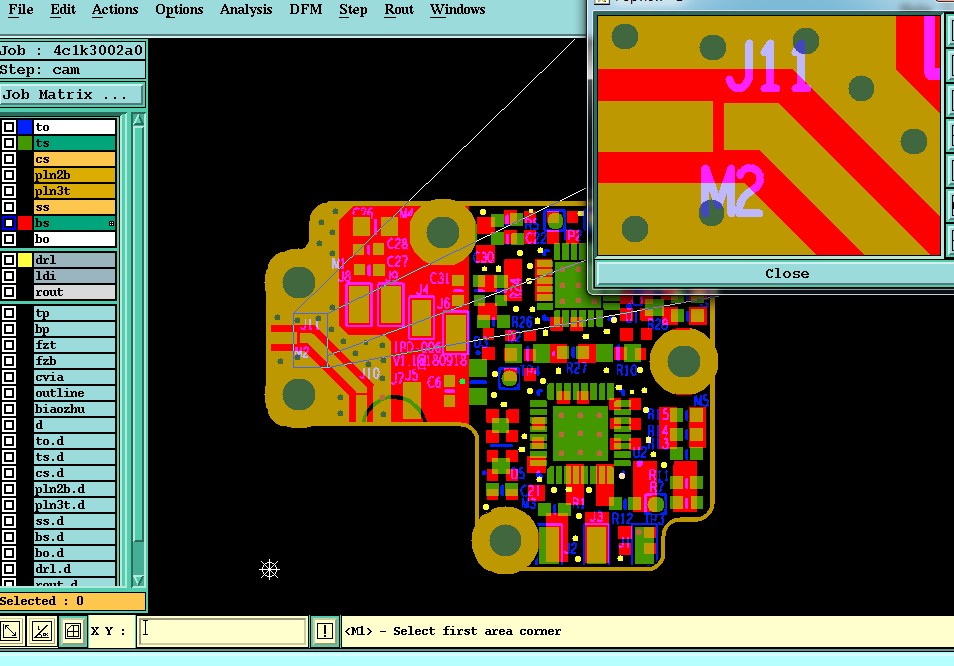Click the 'Job : 4c1k3002a0' label

(x=72, y=50)
